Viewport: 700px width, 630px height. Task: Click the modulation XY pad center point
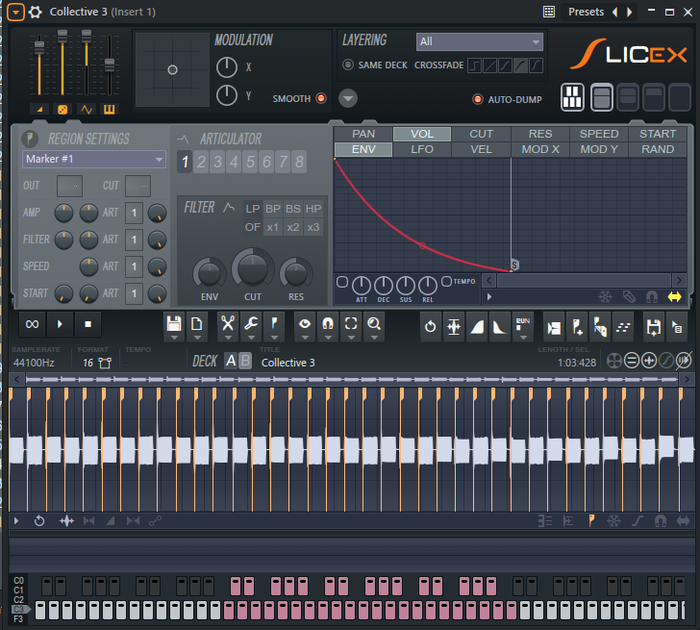click(172, 70)
